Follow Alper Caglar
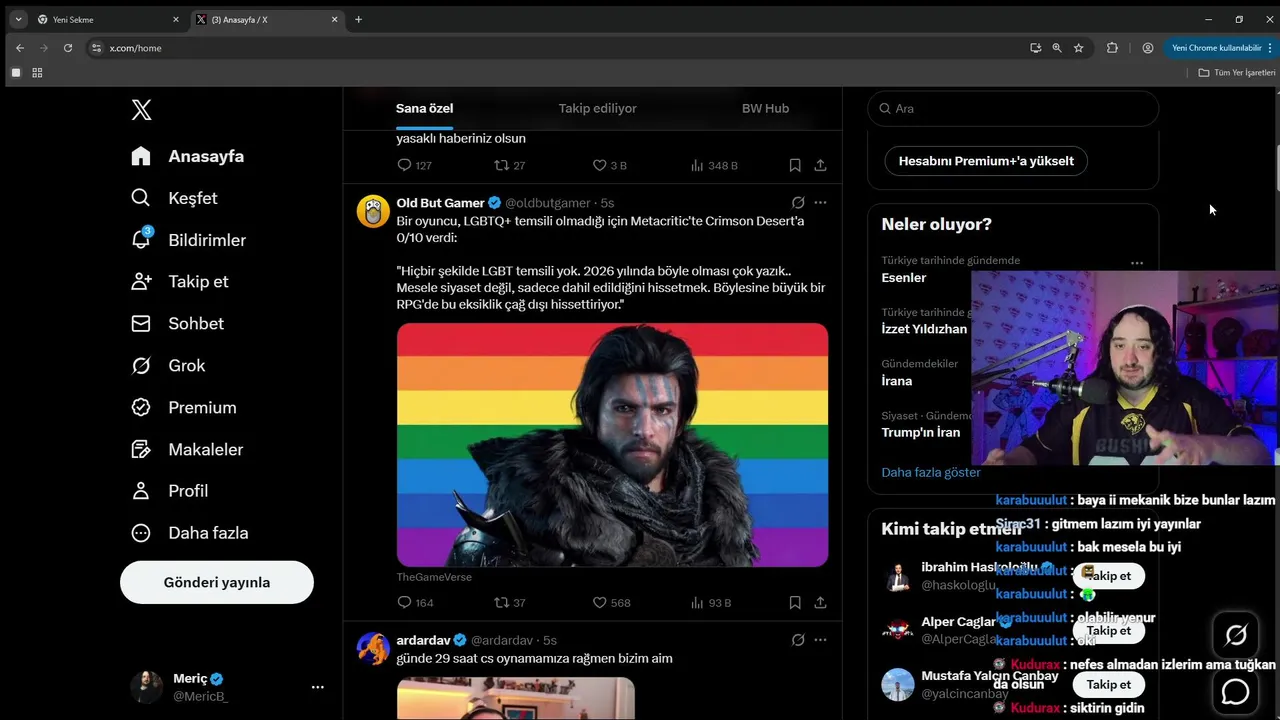This screenshot has height=720, width=1280. [x=1108, y=631]
